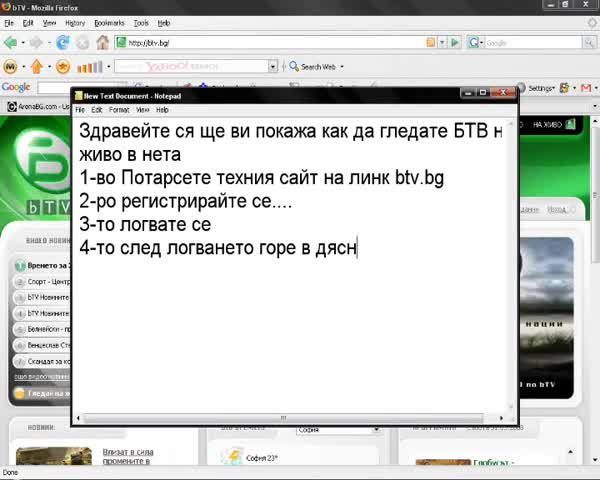Screen dimensions: 600x480
Task: Open Yahoo search box dropdown
Action: tap(272, 67)
